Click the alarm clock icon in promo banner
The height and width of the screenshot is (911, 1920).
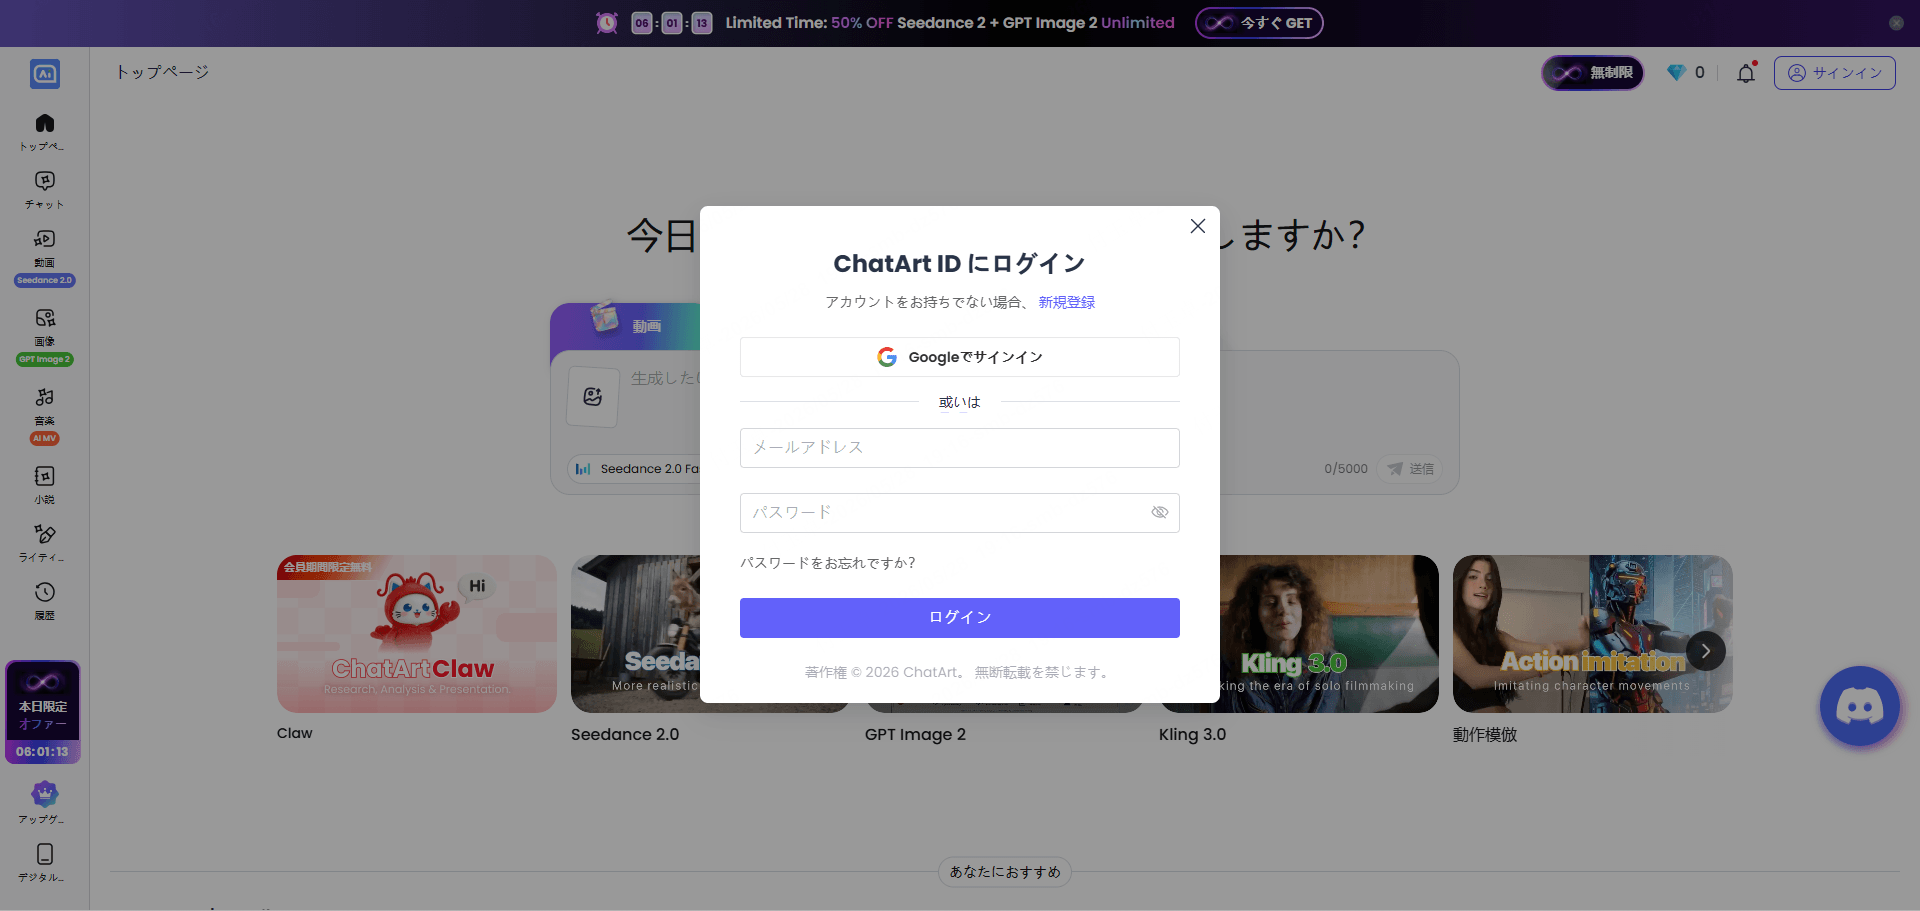[x=607, y=23]
